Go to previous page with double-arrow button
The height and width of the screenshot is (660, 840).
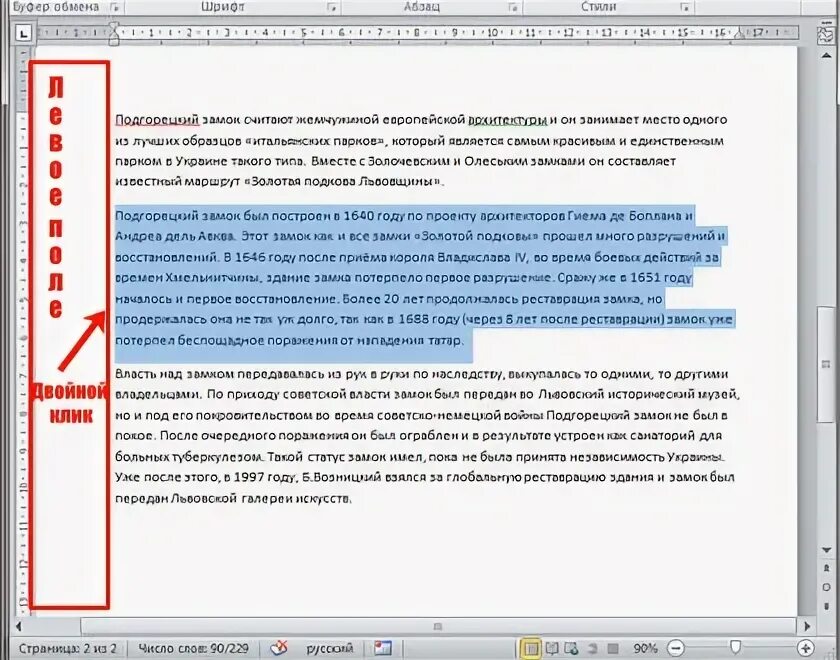[826, 568]
